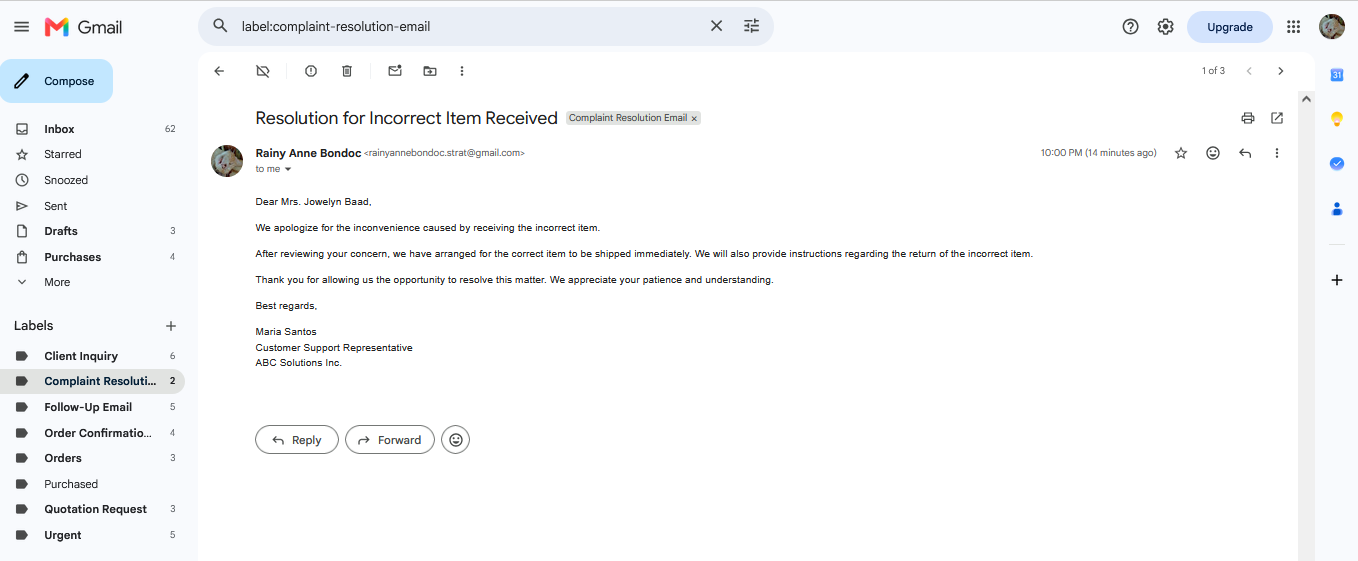The height and width of the screenshot is (561, 1358).
Task: Open the Move to folder icon
Action: click(430, 71)
